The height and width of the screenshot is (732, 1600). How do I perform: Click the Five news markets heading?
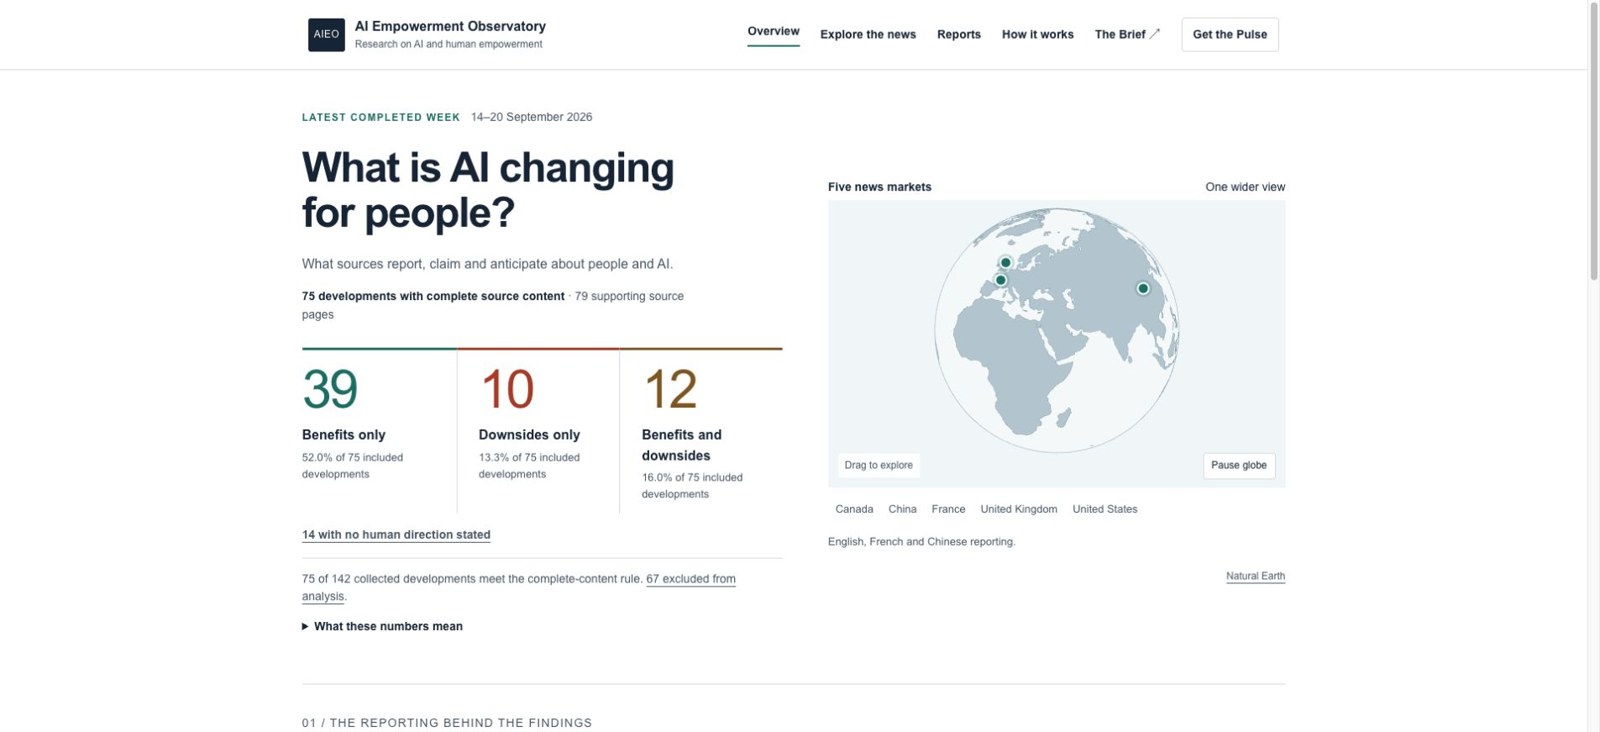click(879, 187)
